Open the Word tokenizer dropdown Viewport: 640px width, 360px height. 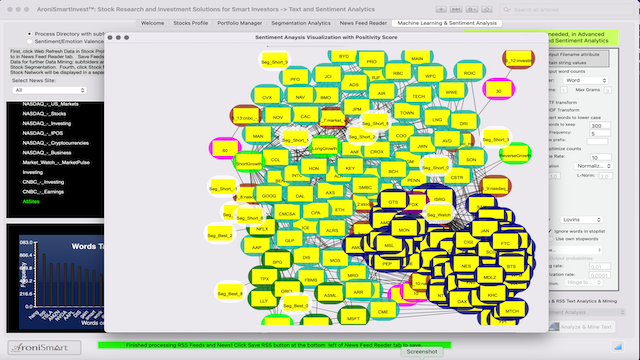pyautogui.click(x=586, y=80)
